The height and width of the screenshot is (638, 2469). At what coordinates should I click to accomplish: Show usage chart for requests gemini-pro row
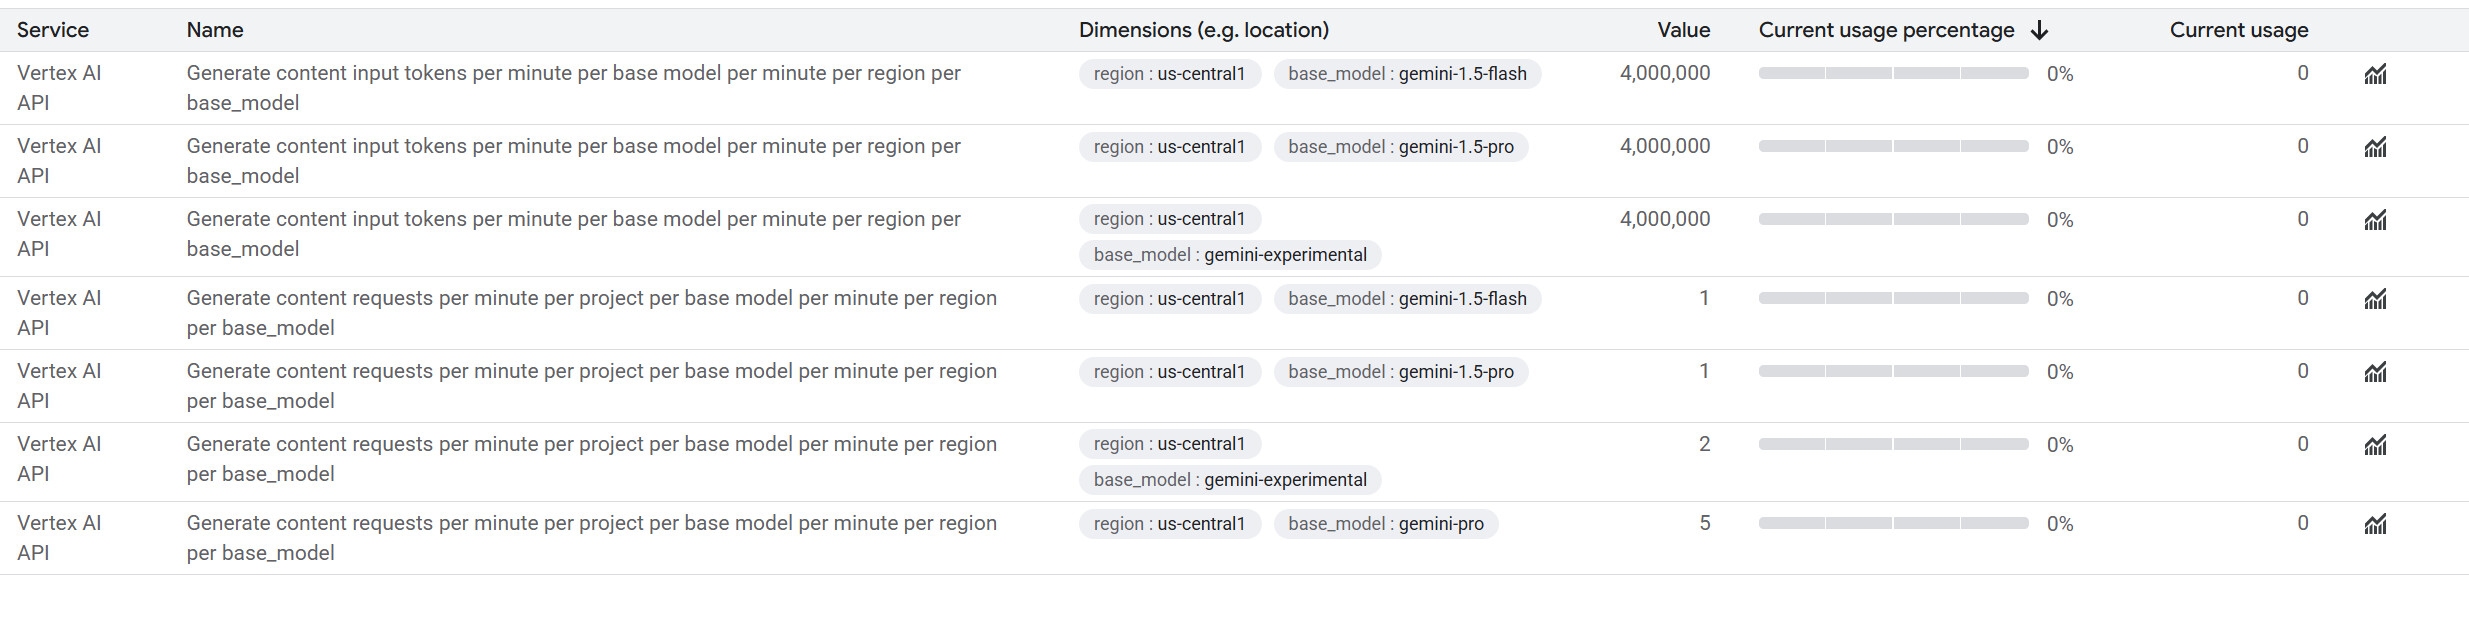2375,524
